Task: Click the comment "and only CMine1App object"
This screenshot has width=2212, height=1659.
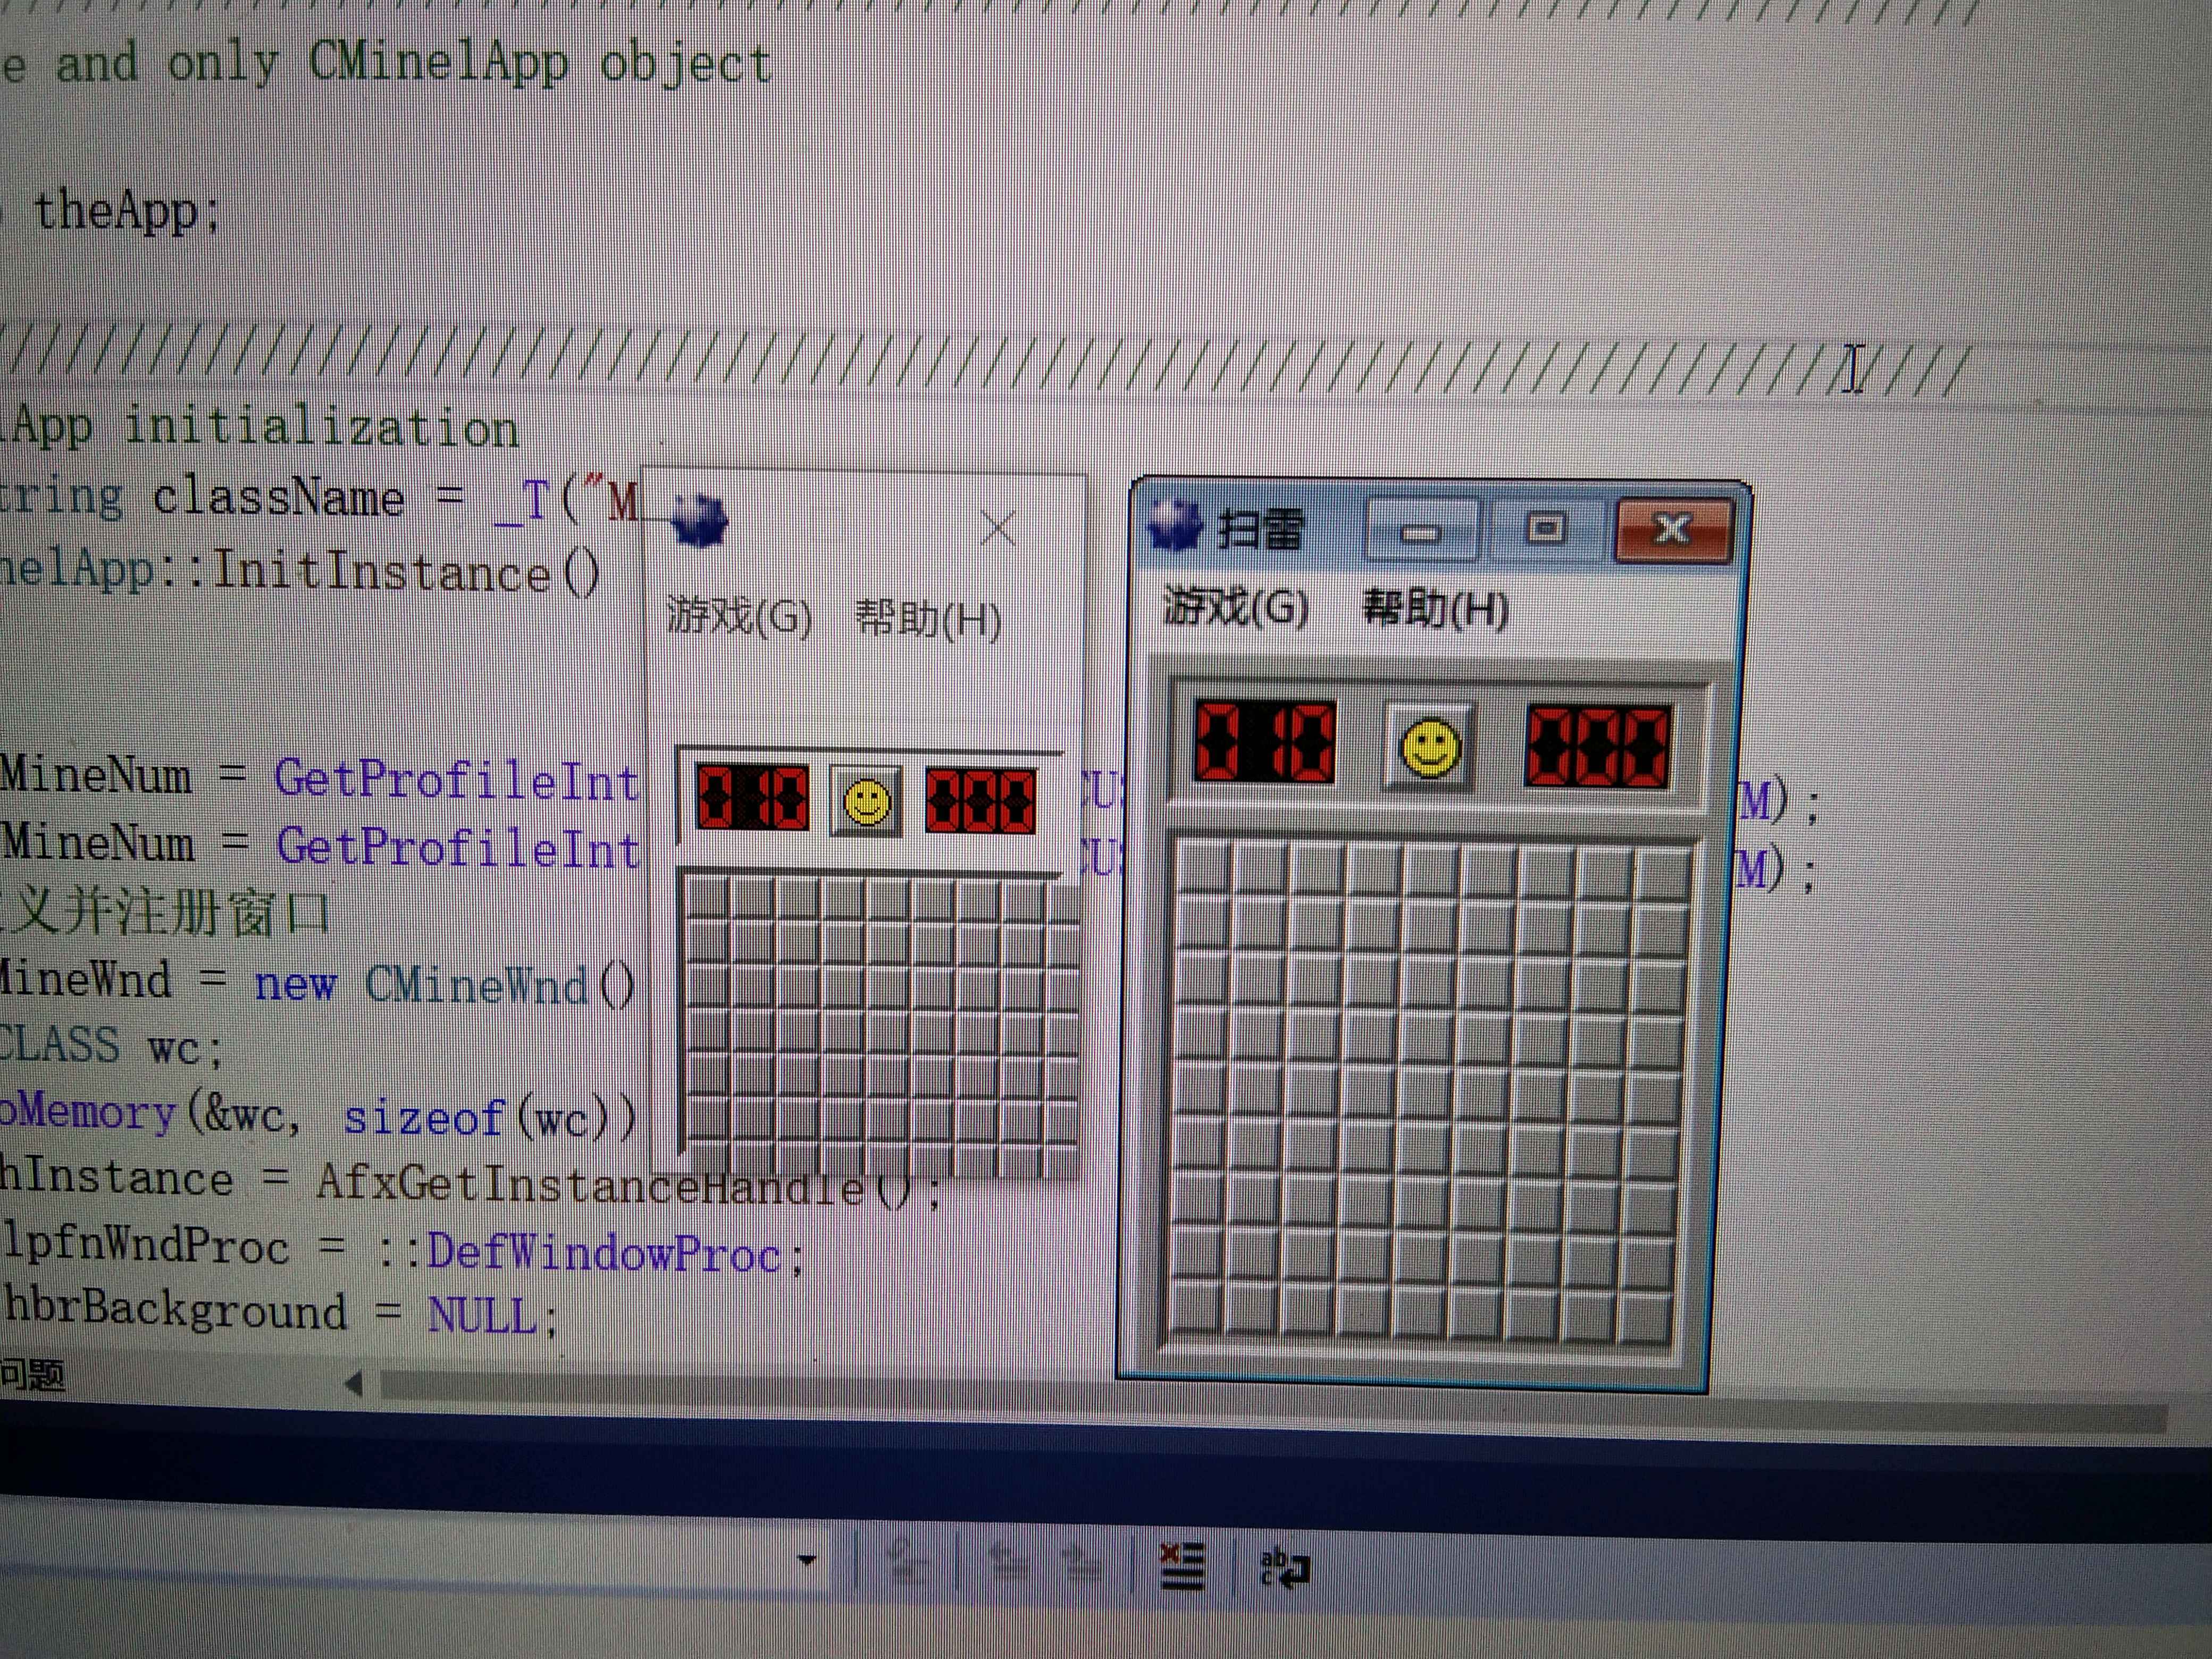Action: (x=414, y=65)
